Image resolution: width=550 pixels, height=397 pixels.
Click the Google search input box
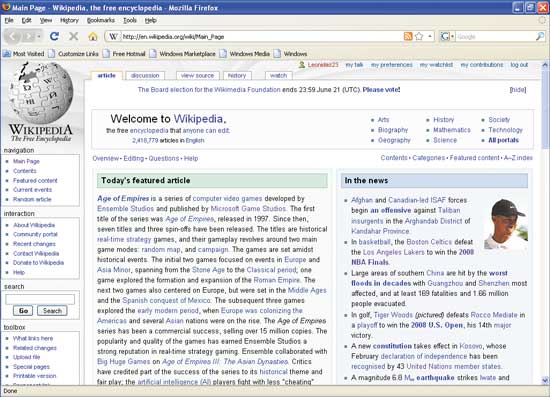point(495,36)
